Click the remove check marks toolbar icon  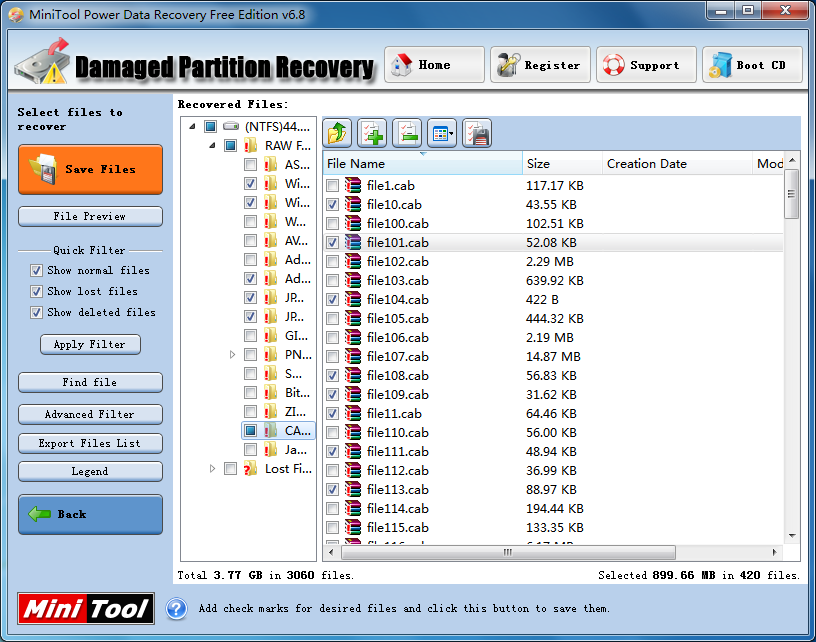(x=407, y=133)
